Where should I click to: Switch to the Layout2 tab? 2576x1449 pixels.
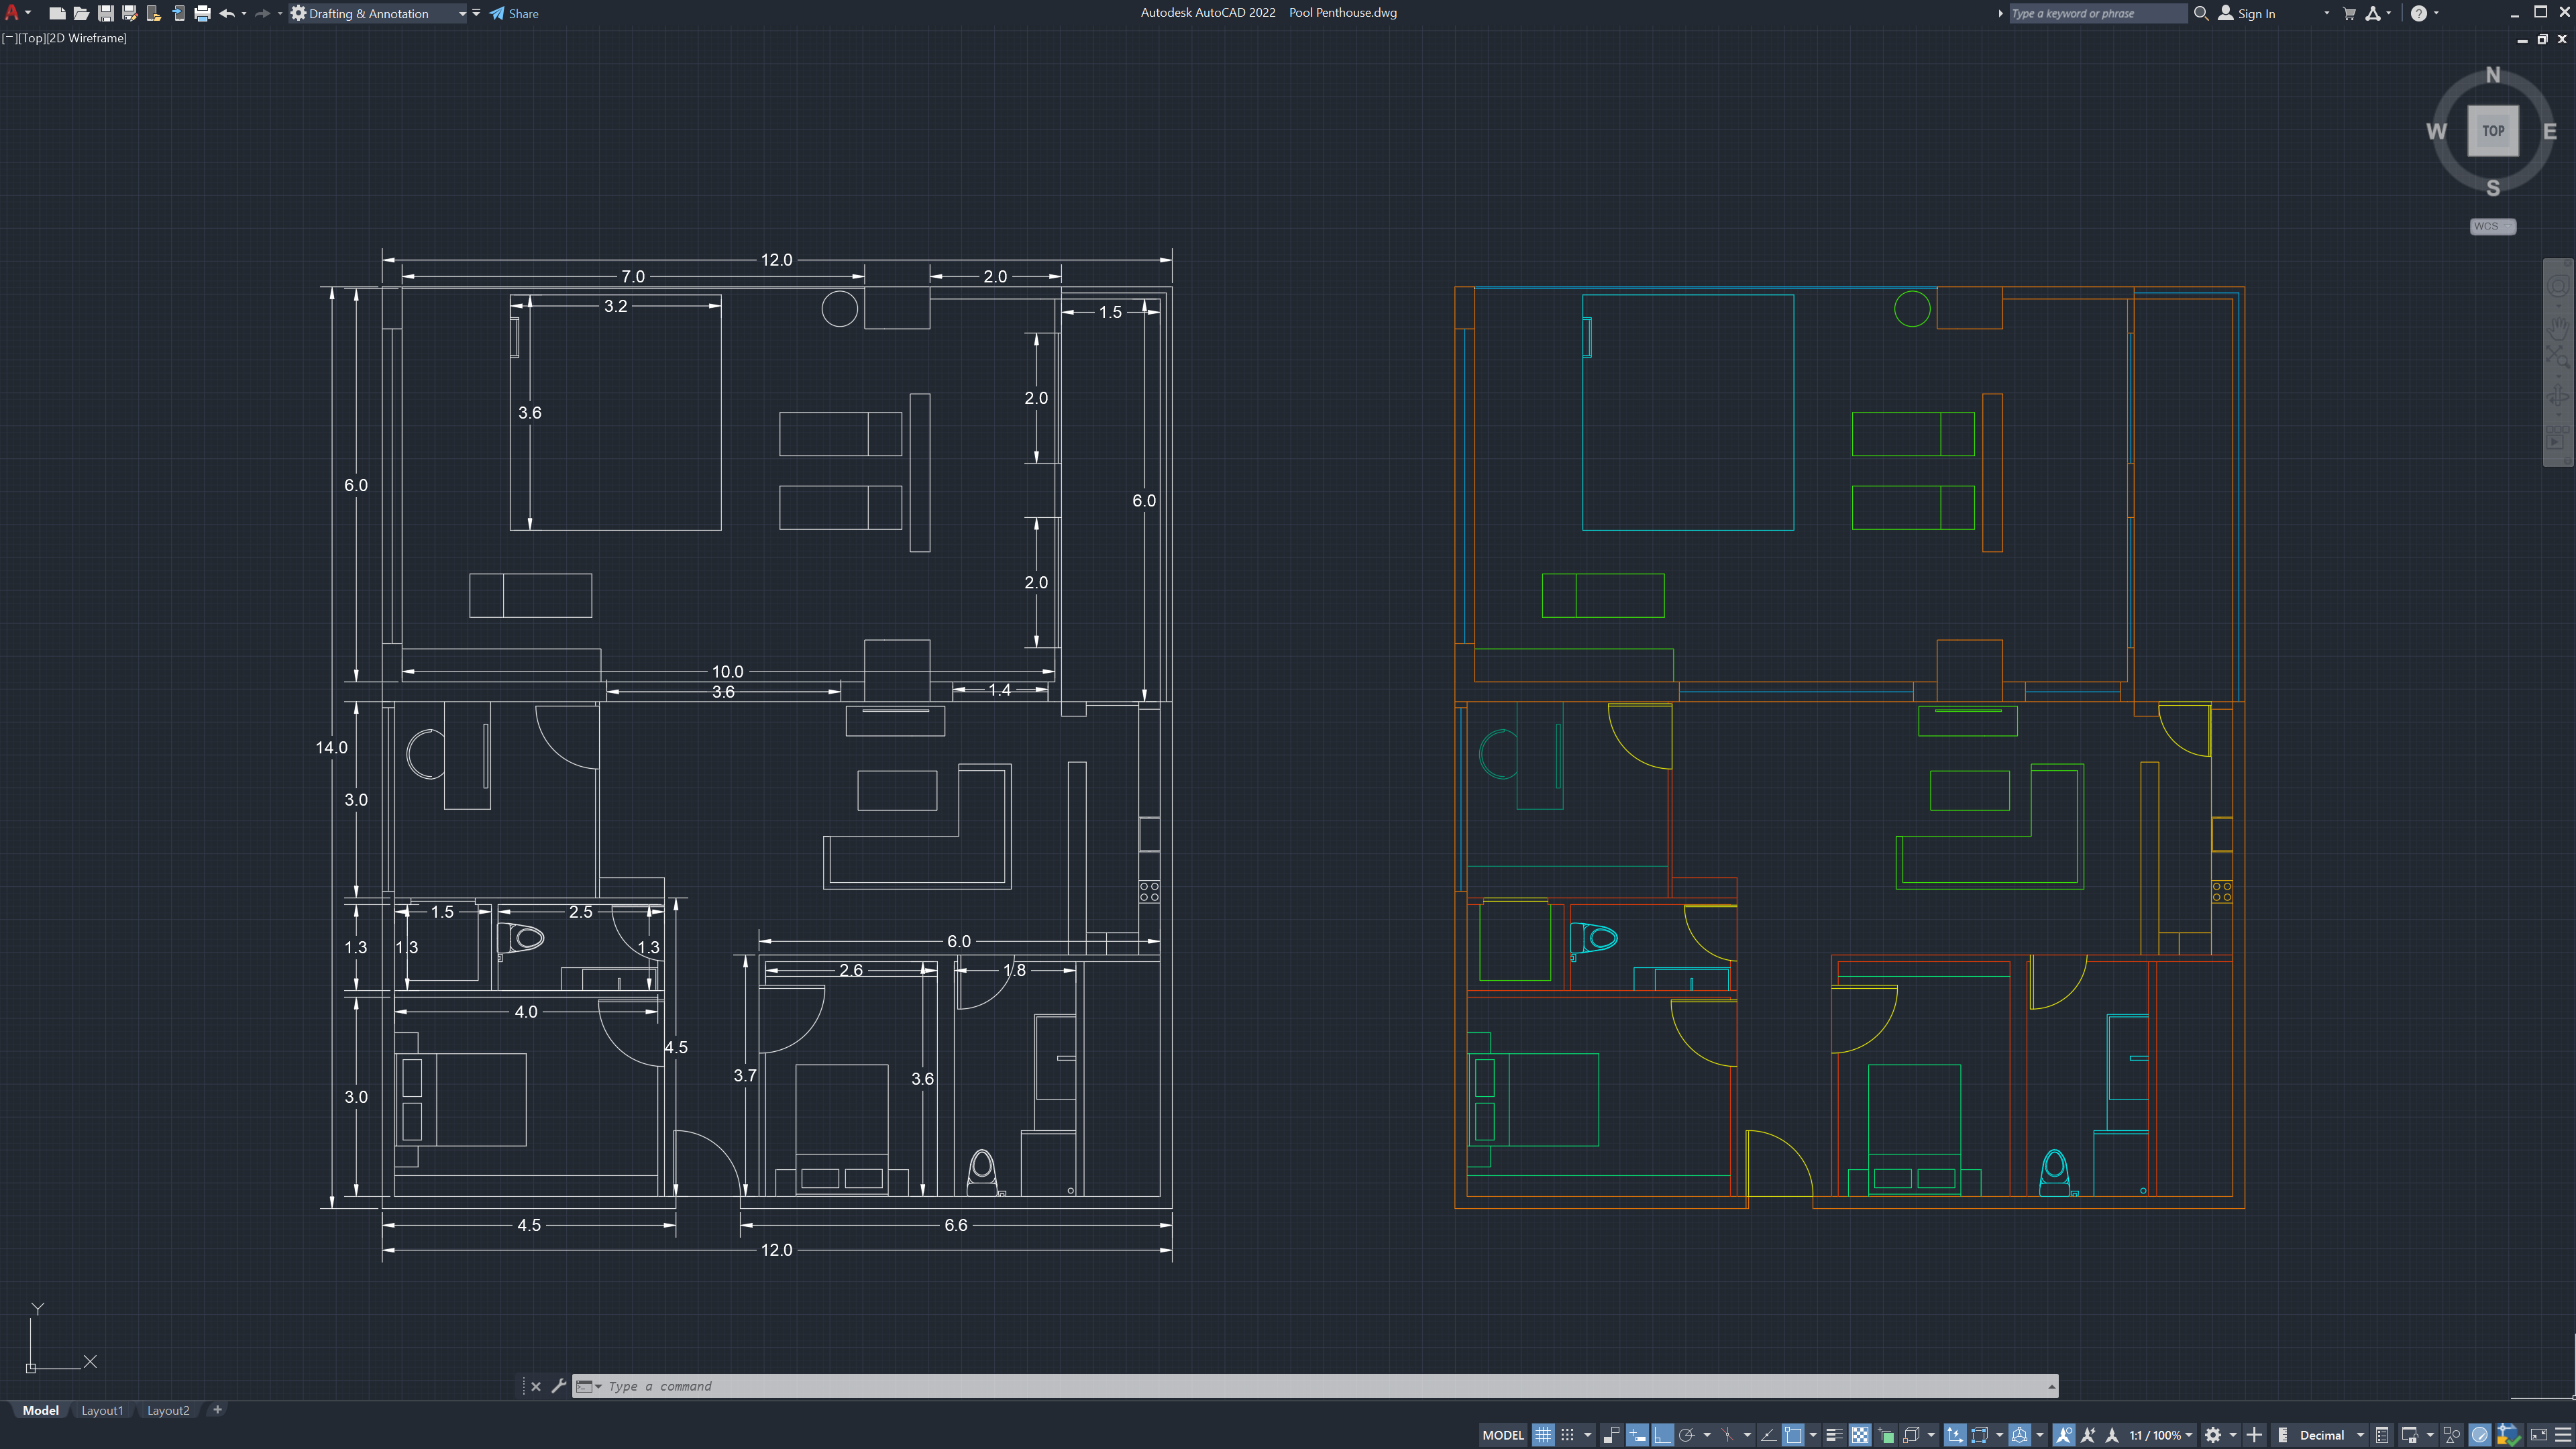coord(168,1410)
